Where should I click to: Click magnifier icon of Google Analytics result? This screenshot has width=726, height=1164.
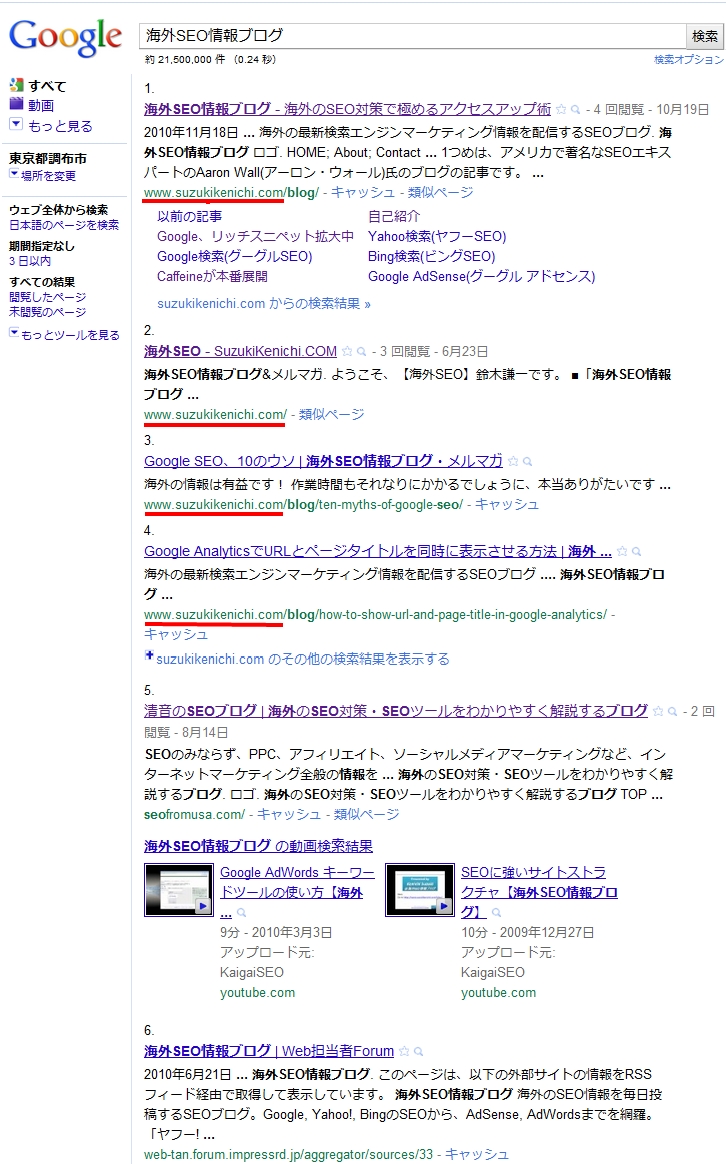[636, 552]
